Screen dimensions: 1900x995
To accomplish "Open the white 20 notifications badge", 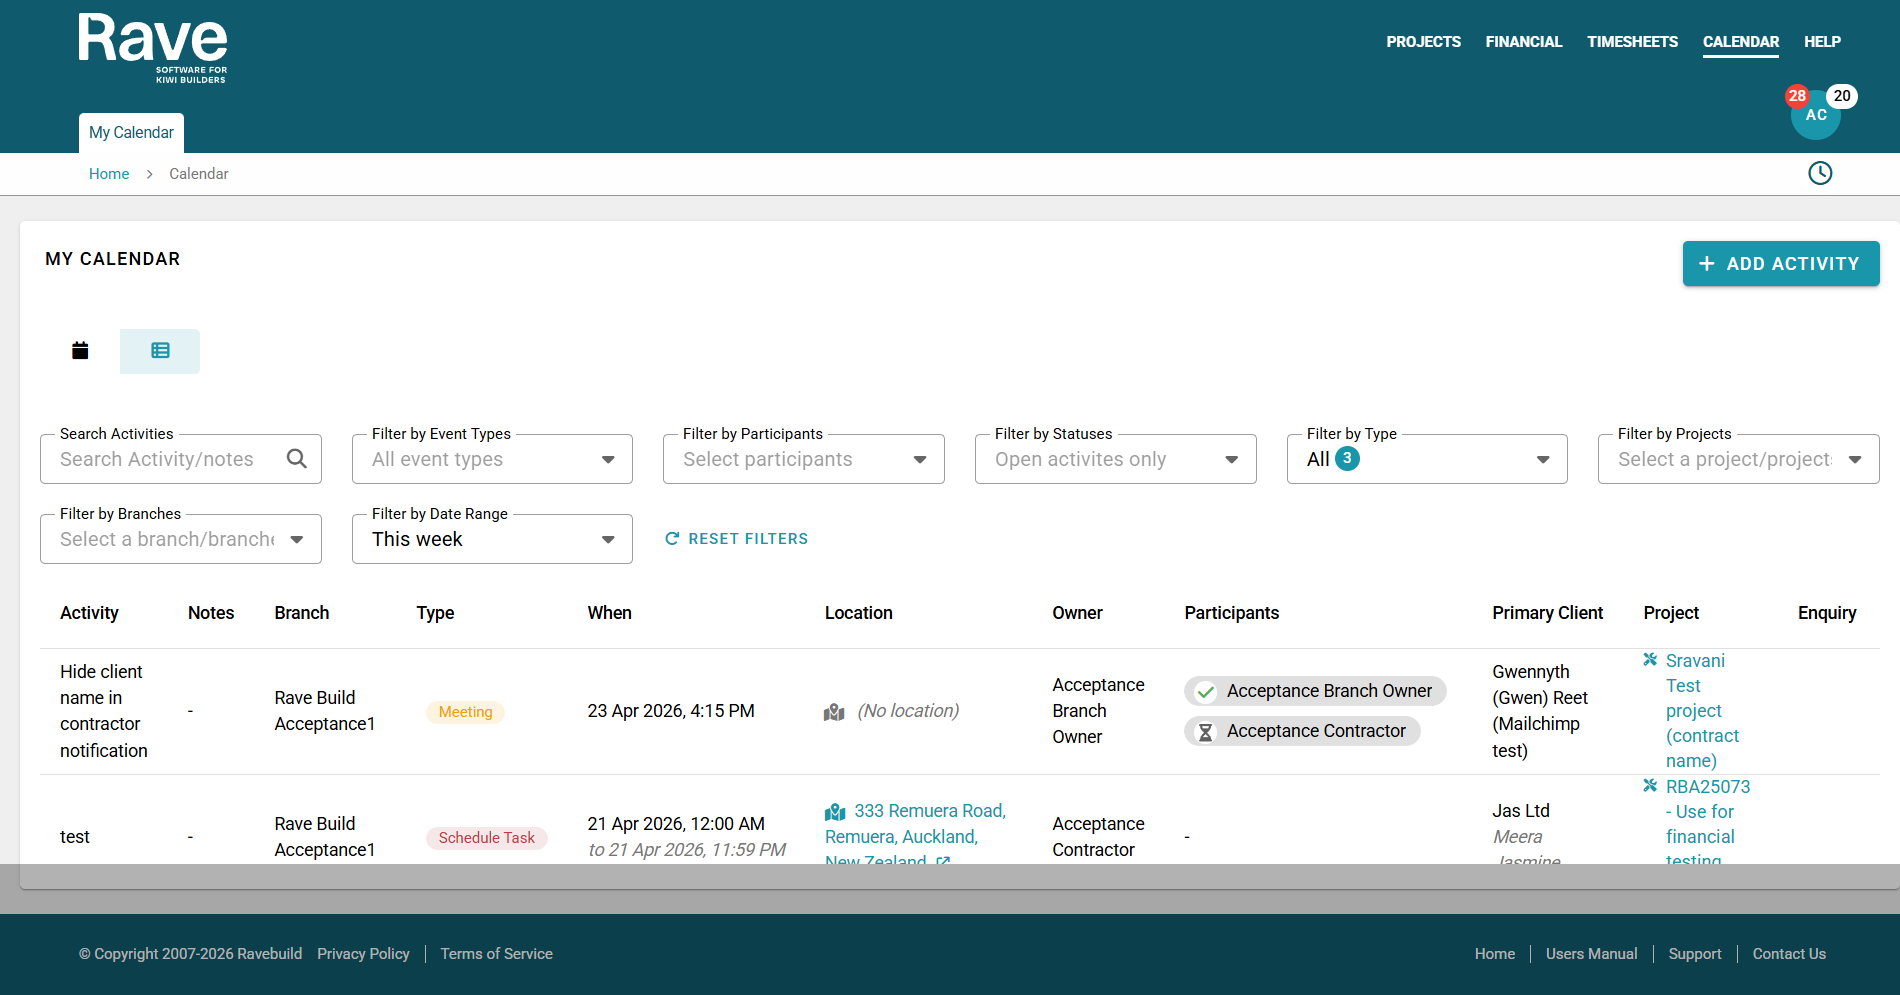I will coord(1842,96).
